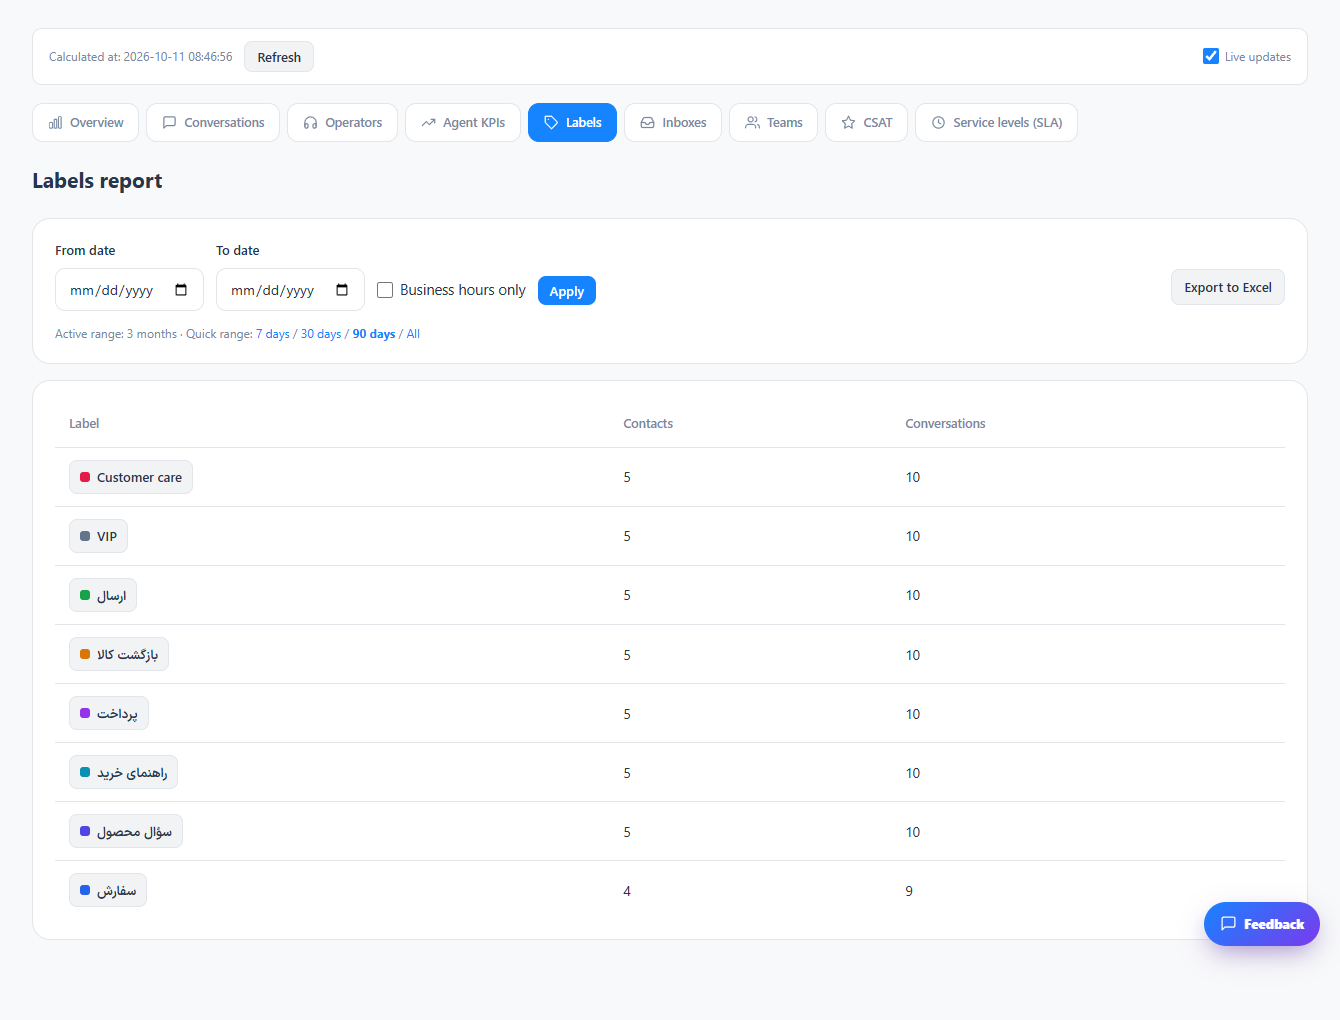Set quick range to 7 days
1340x1020 pixels.
click(273, 334)
